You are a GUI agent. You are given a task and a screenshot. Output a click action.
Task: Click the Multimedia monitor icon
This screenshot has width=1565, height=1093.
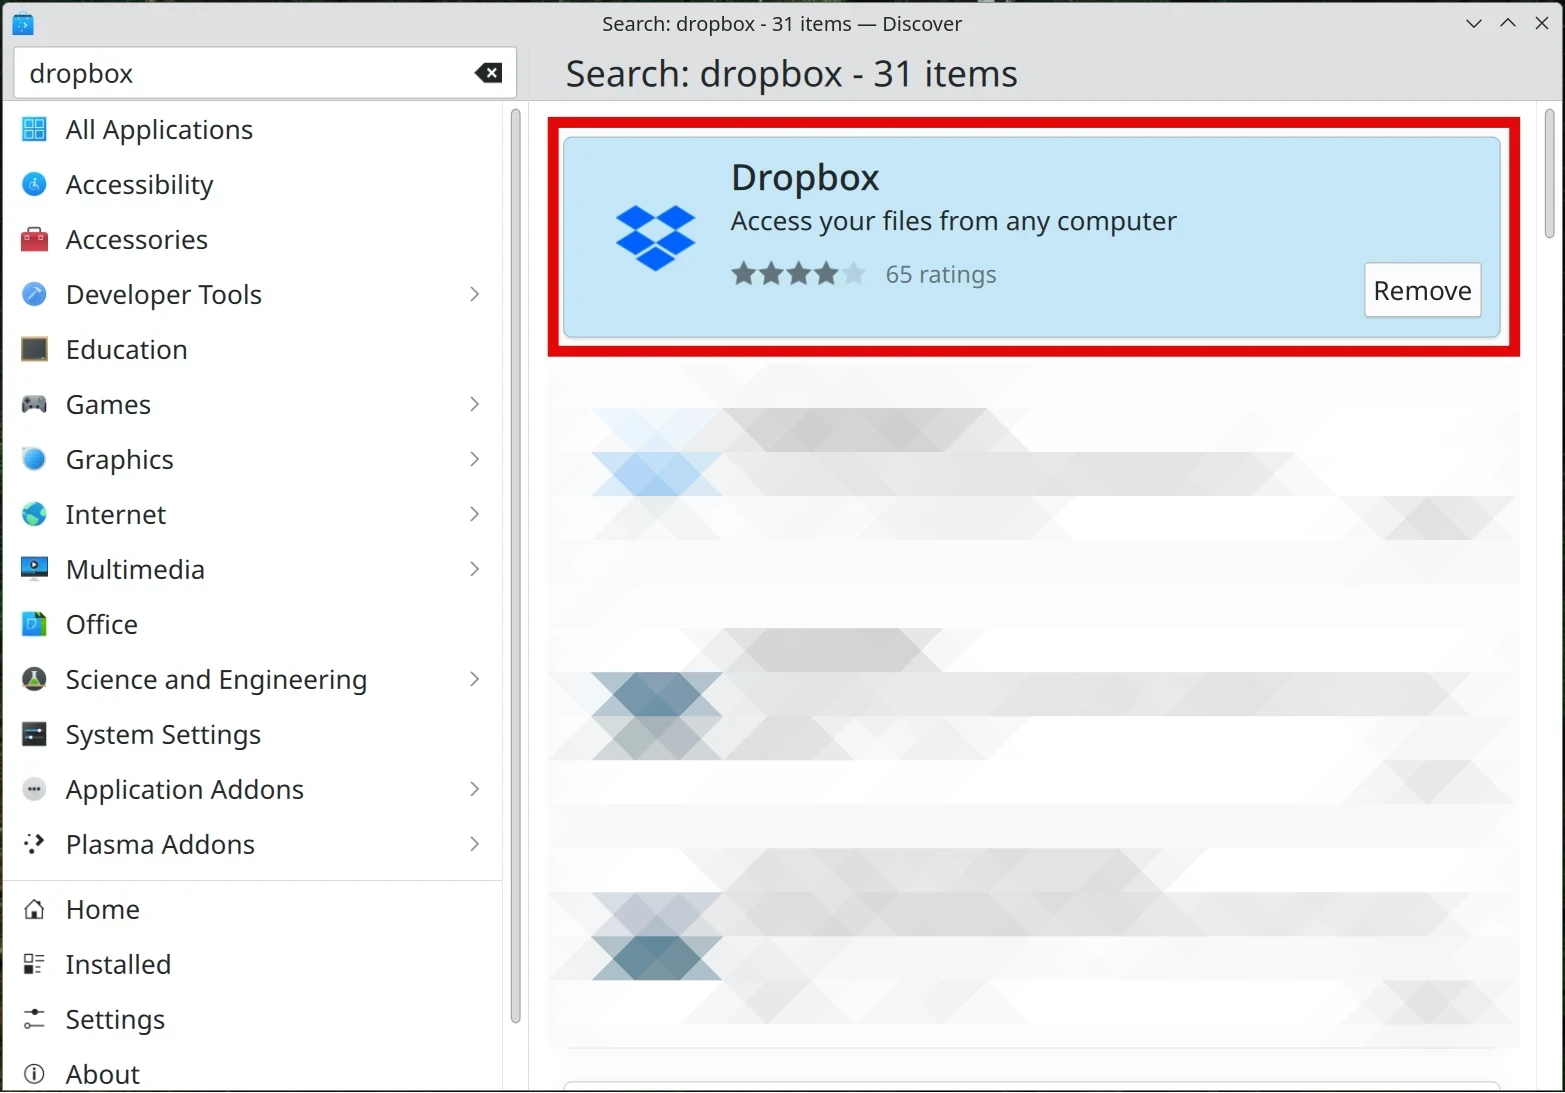[34, 569]
